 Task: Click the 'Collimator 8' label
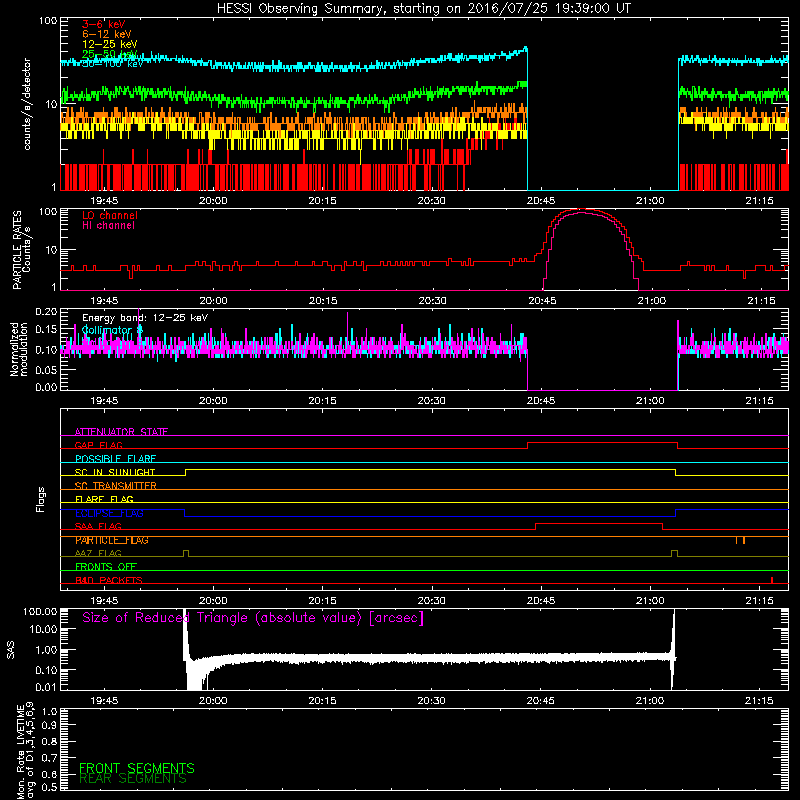coord(112,330)
